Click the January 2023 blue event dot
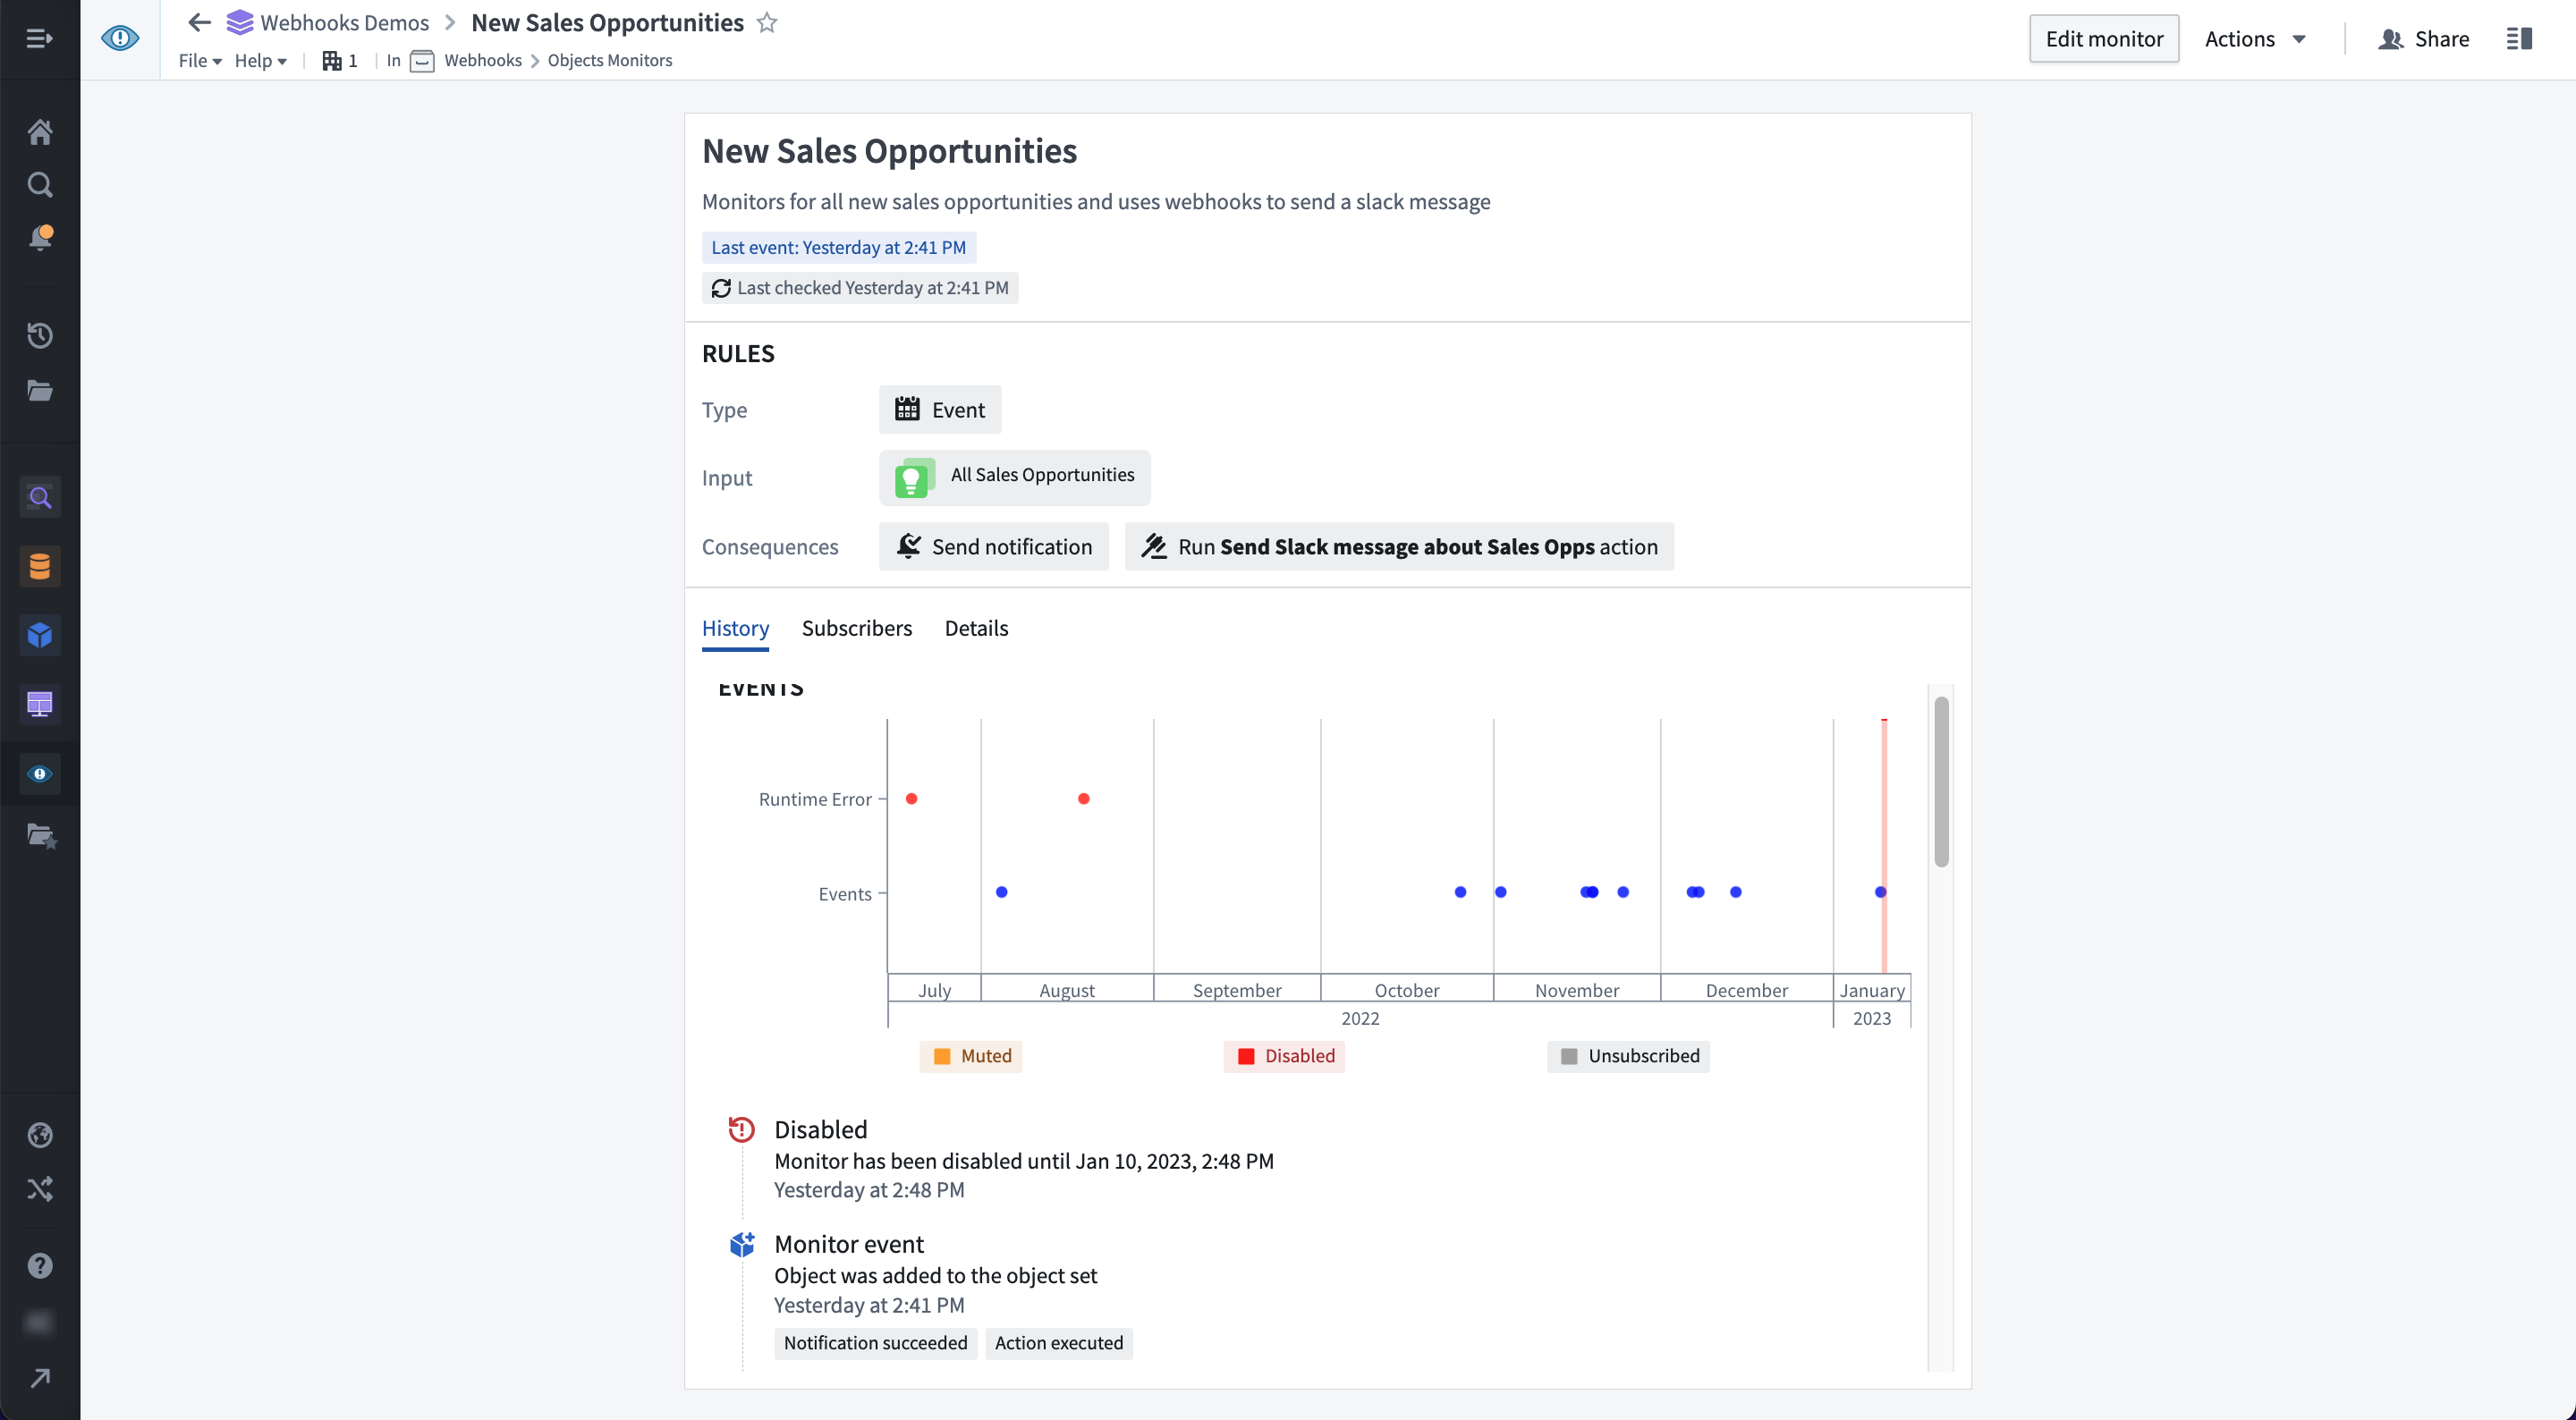 click(1880, 892)
